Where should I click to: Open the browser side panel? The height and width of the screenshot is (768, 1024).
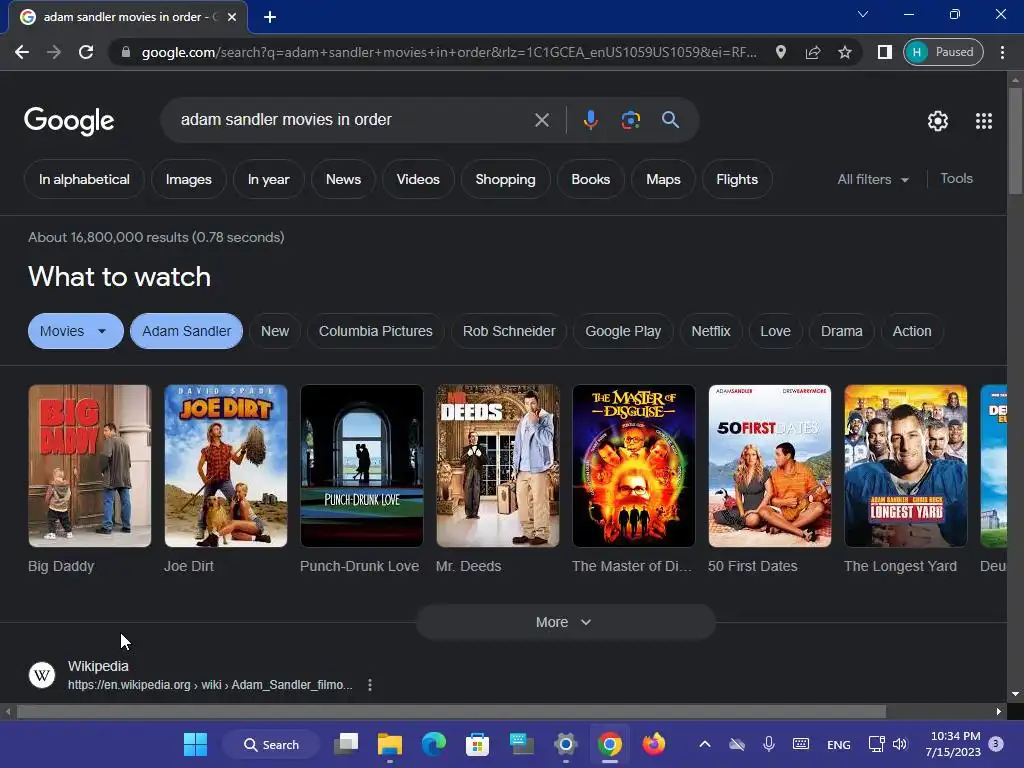point(884,52)
